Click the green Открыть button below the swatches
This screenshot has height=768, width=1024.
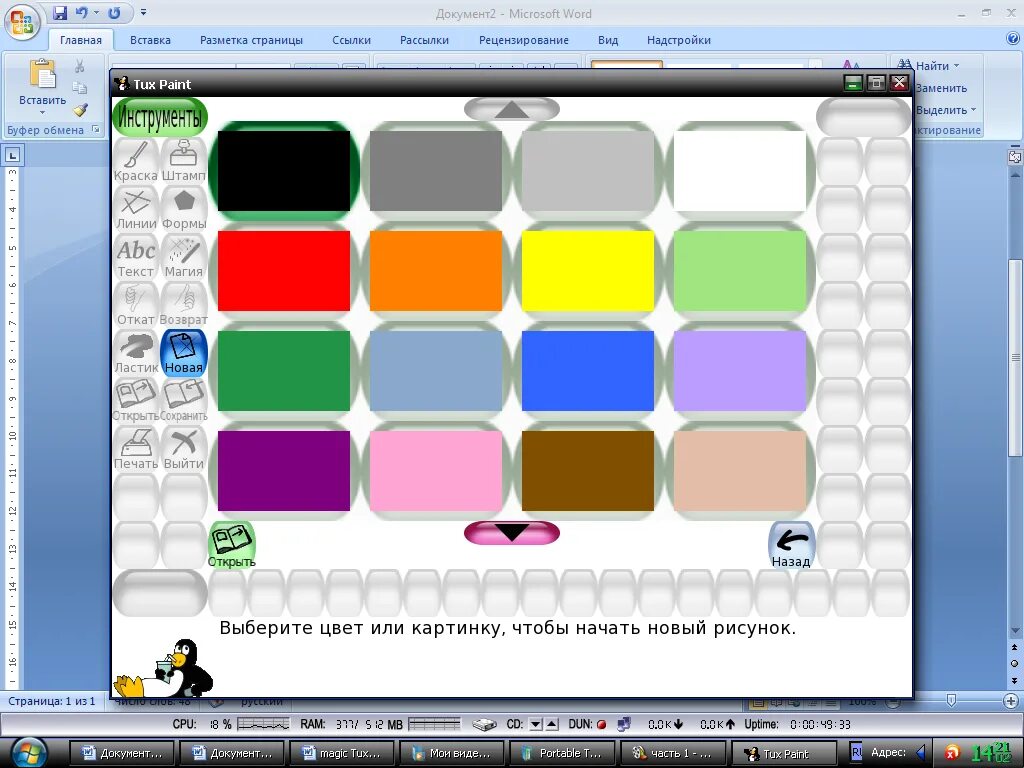pyautogui.click(x=231, y=545)
